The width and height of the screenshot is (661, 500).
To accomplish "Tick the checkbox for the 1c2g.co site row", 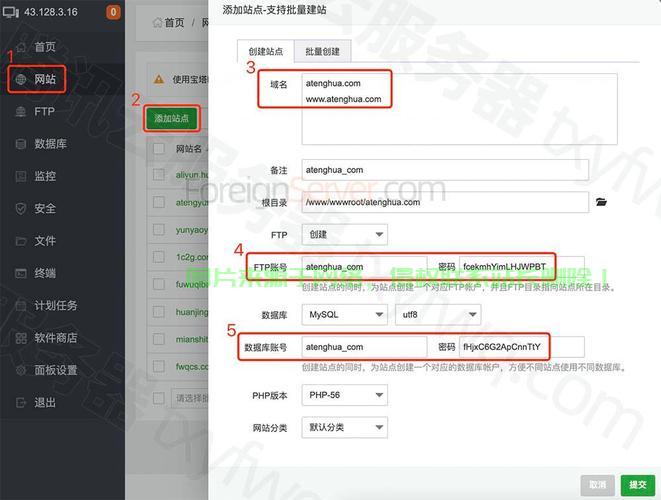I will [x=159, y=257].
